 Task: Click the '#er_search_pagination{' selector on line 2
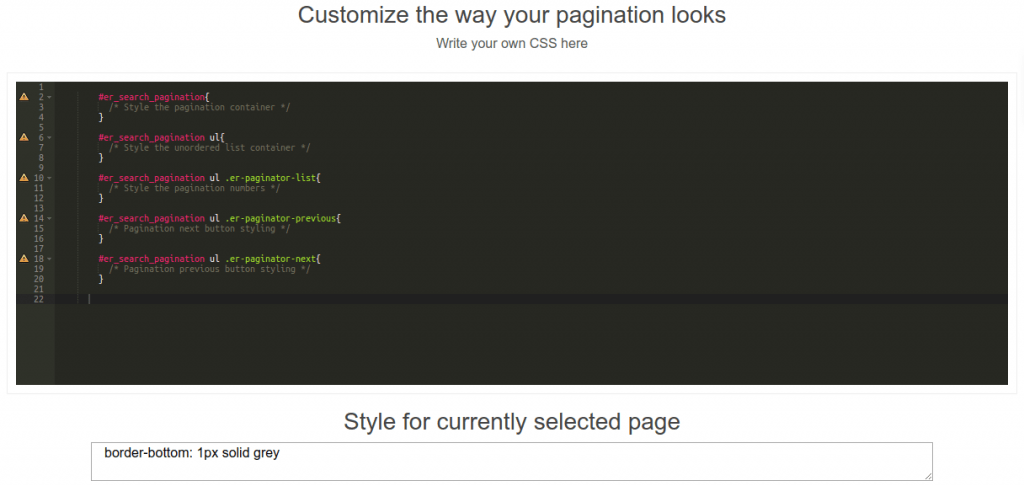click(x=154, y=97)
